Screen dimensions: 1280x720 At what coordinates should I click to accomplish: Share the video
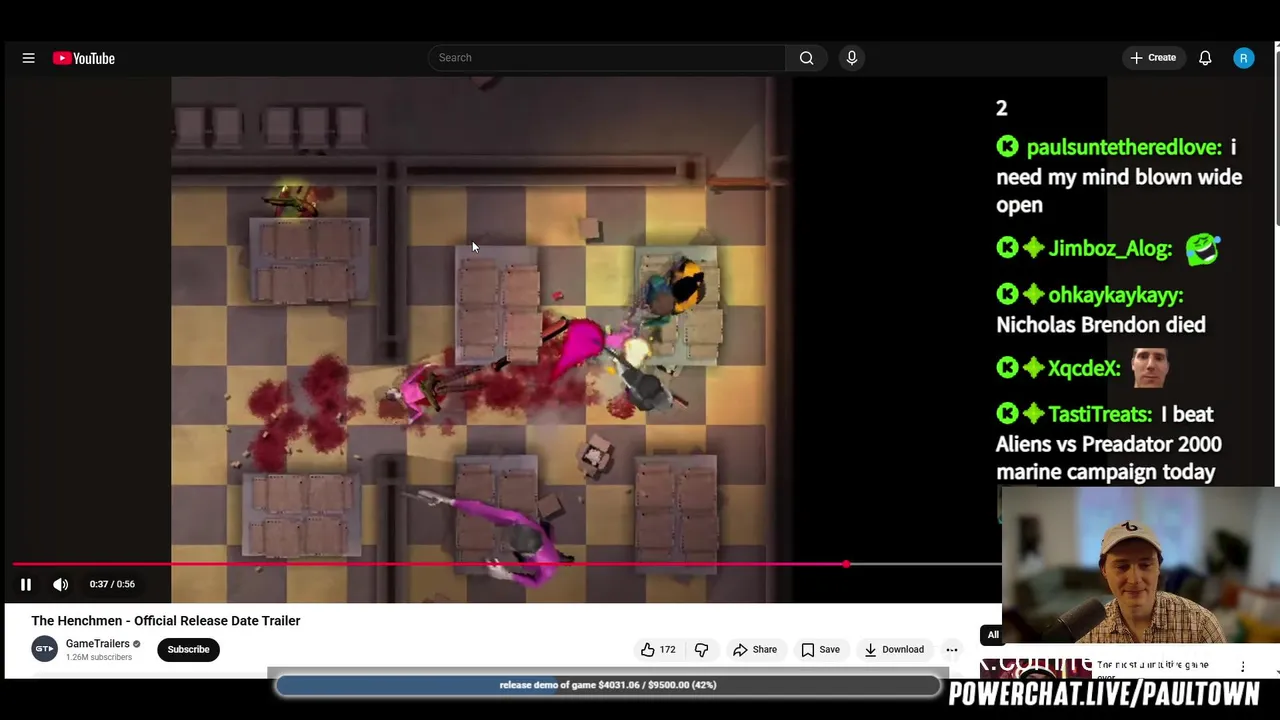click(x=755, y=650)
